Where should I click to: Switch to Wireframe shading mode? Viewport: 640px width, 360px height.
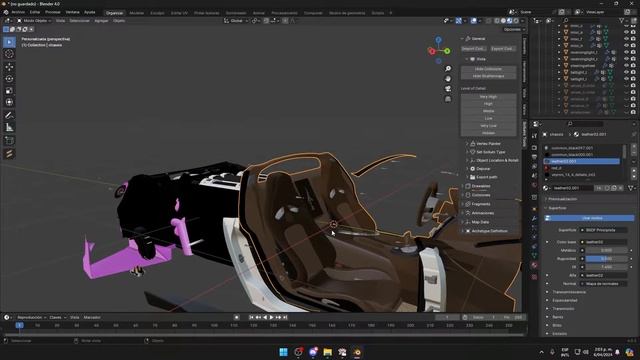click(x=497, y=20)
